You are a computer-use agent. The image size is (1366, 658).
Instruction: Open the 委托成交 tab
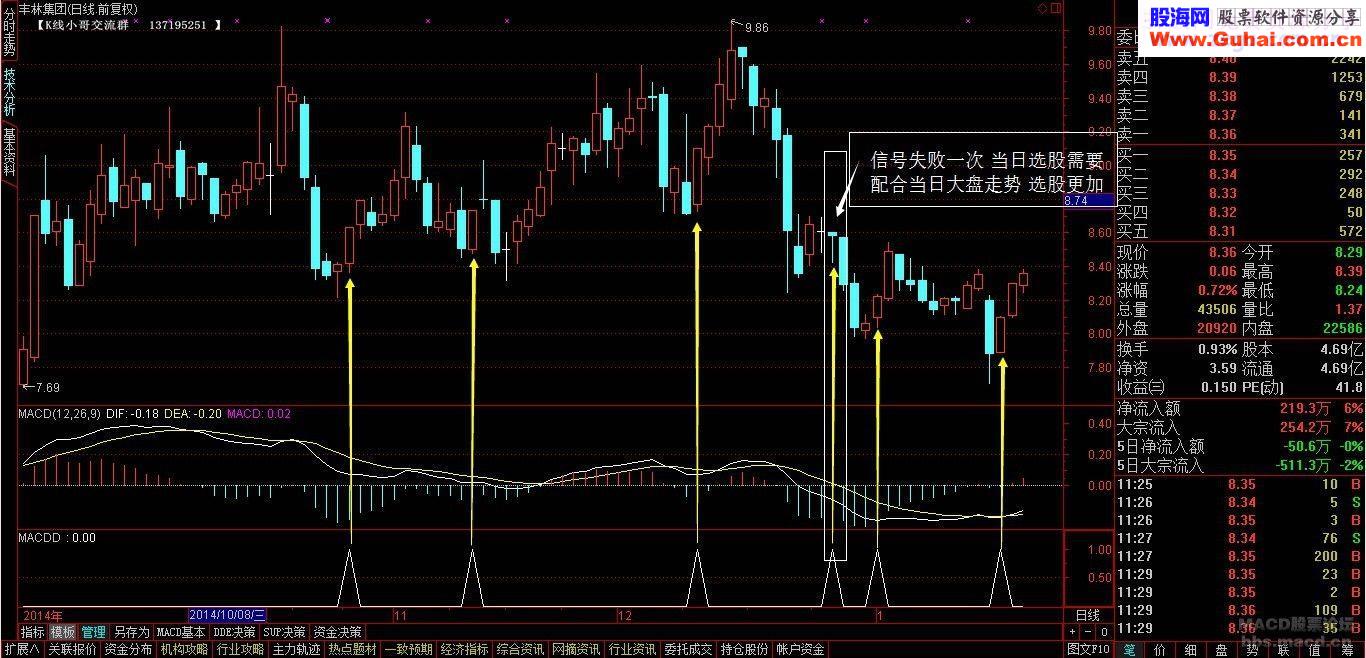tap(688, 649)
